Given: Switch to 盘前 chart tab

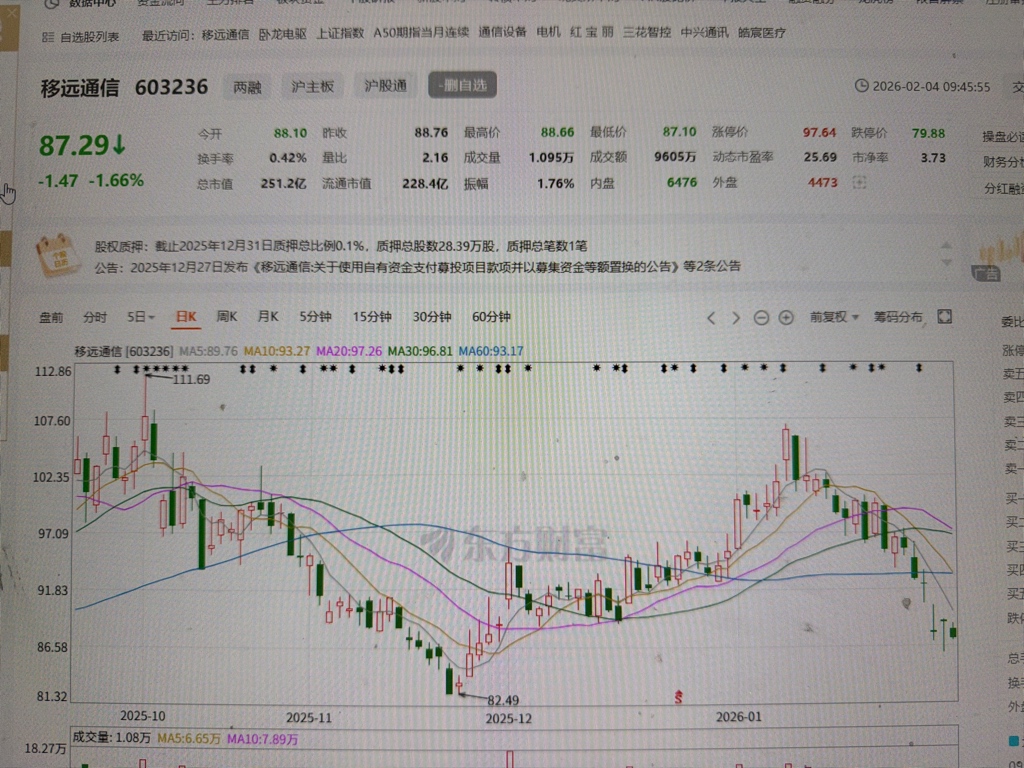Looking at the screenshot, I should pos(52,317).
